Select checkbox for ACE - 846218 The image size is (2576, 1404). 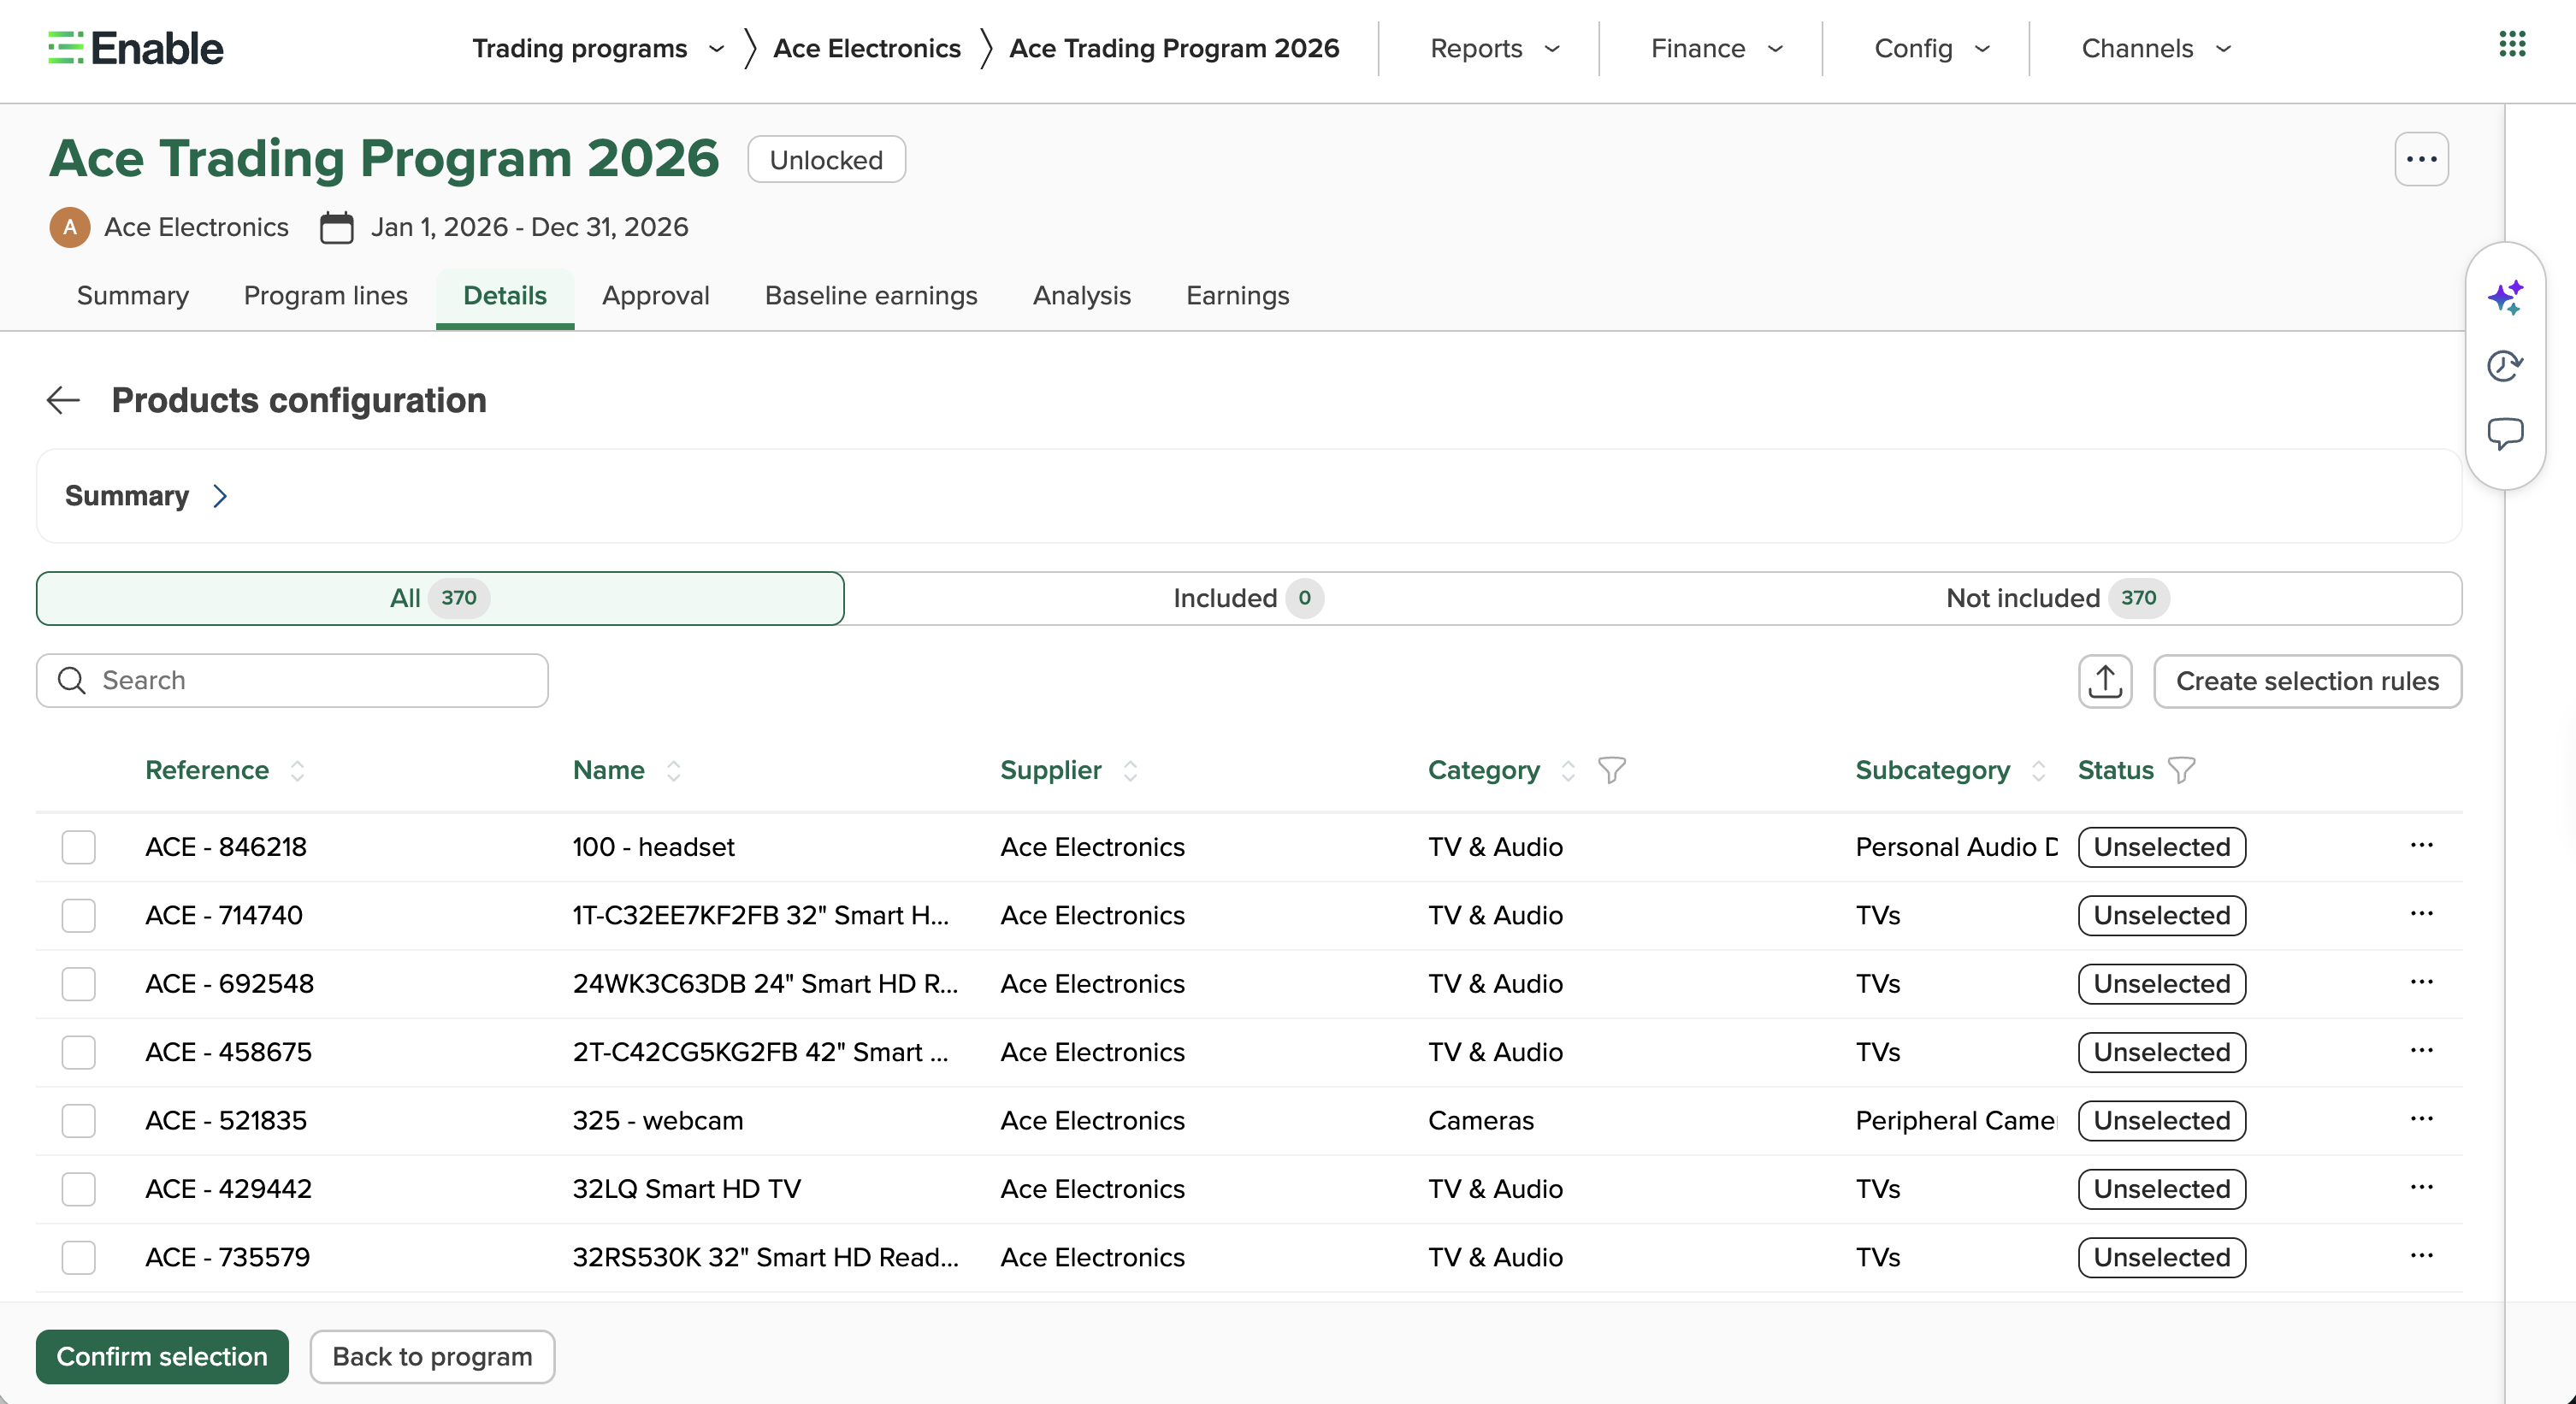[x=78, y=847]
